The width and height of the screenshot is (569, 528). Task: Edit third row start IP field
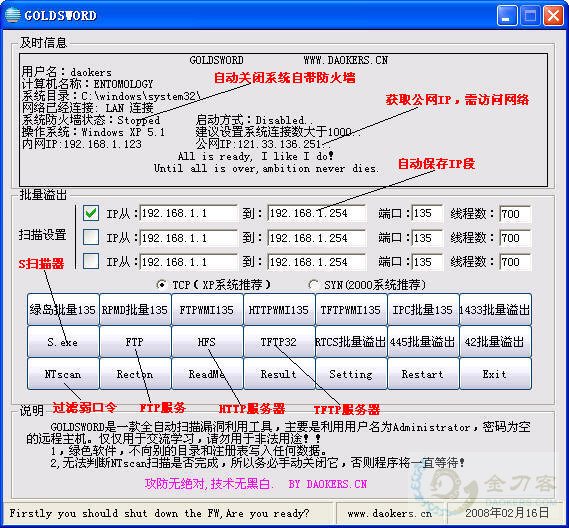click(188, 262)
